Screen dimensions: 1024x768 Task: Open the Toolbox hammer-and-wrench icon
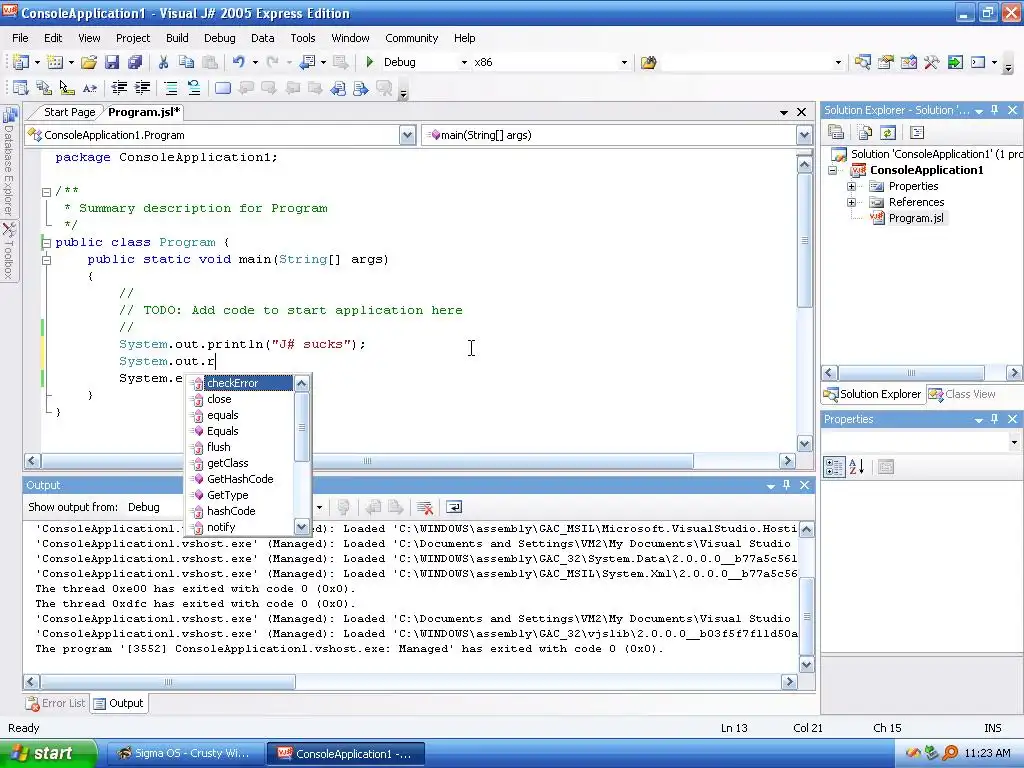[x=932, y=63]
